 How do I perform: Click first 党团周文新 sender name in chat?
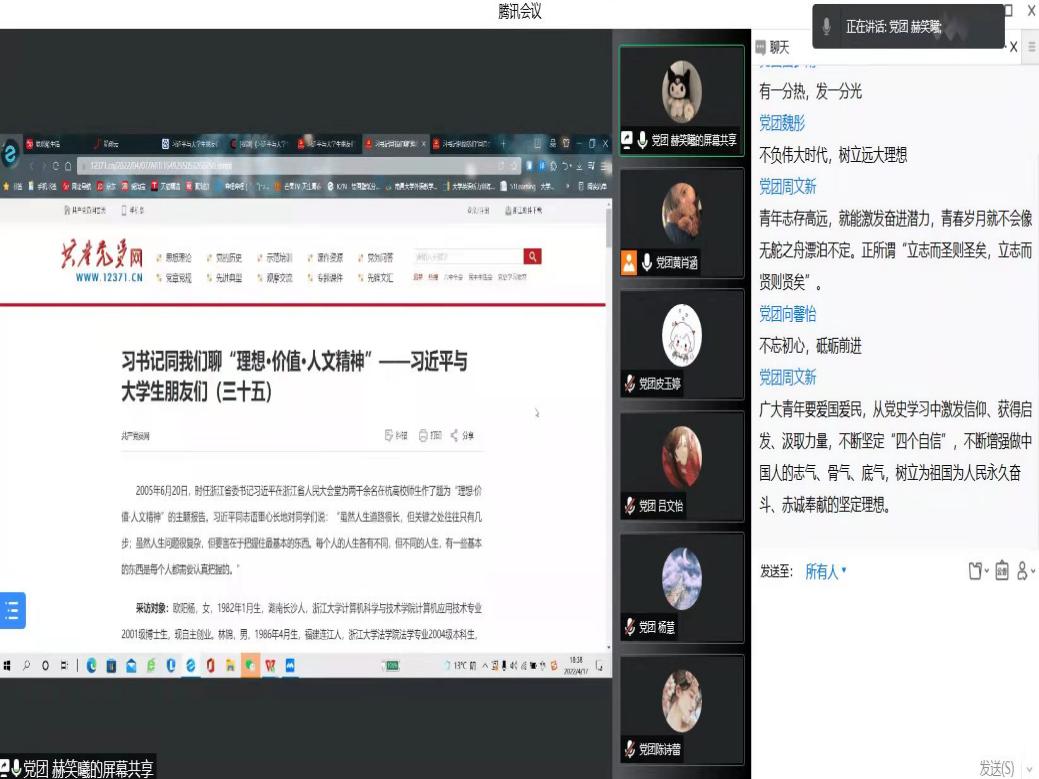click(787, 187)
